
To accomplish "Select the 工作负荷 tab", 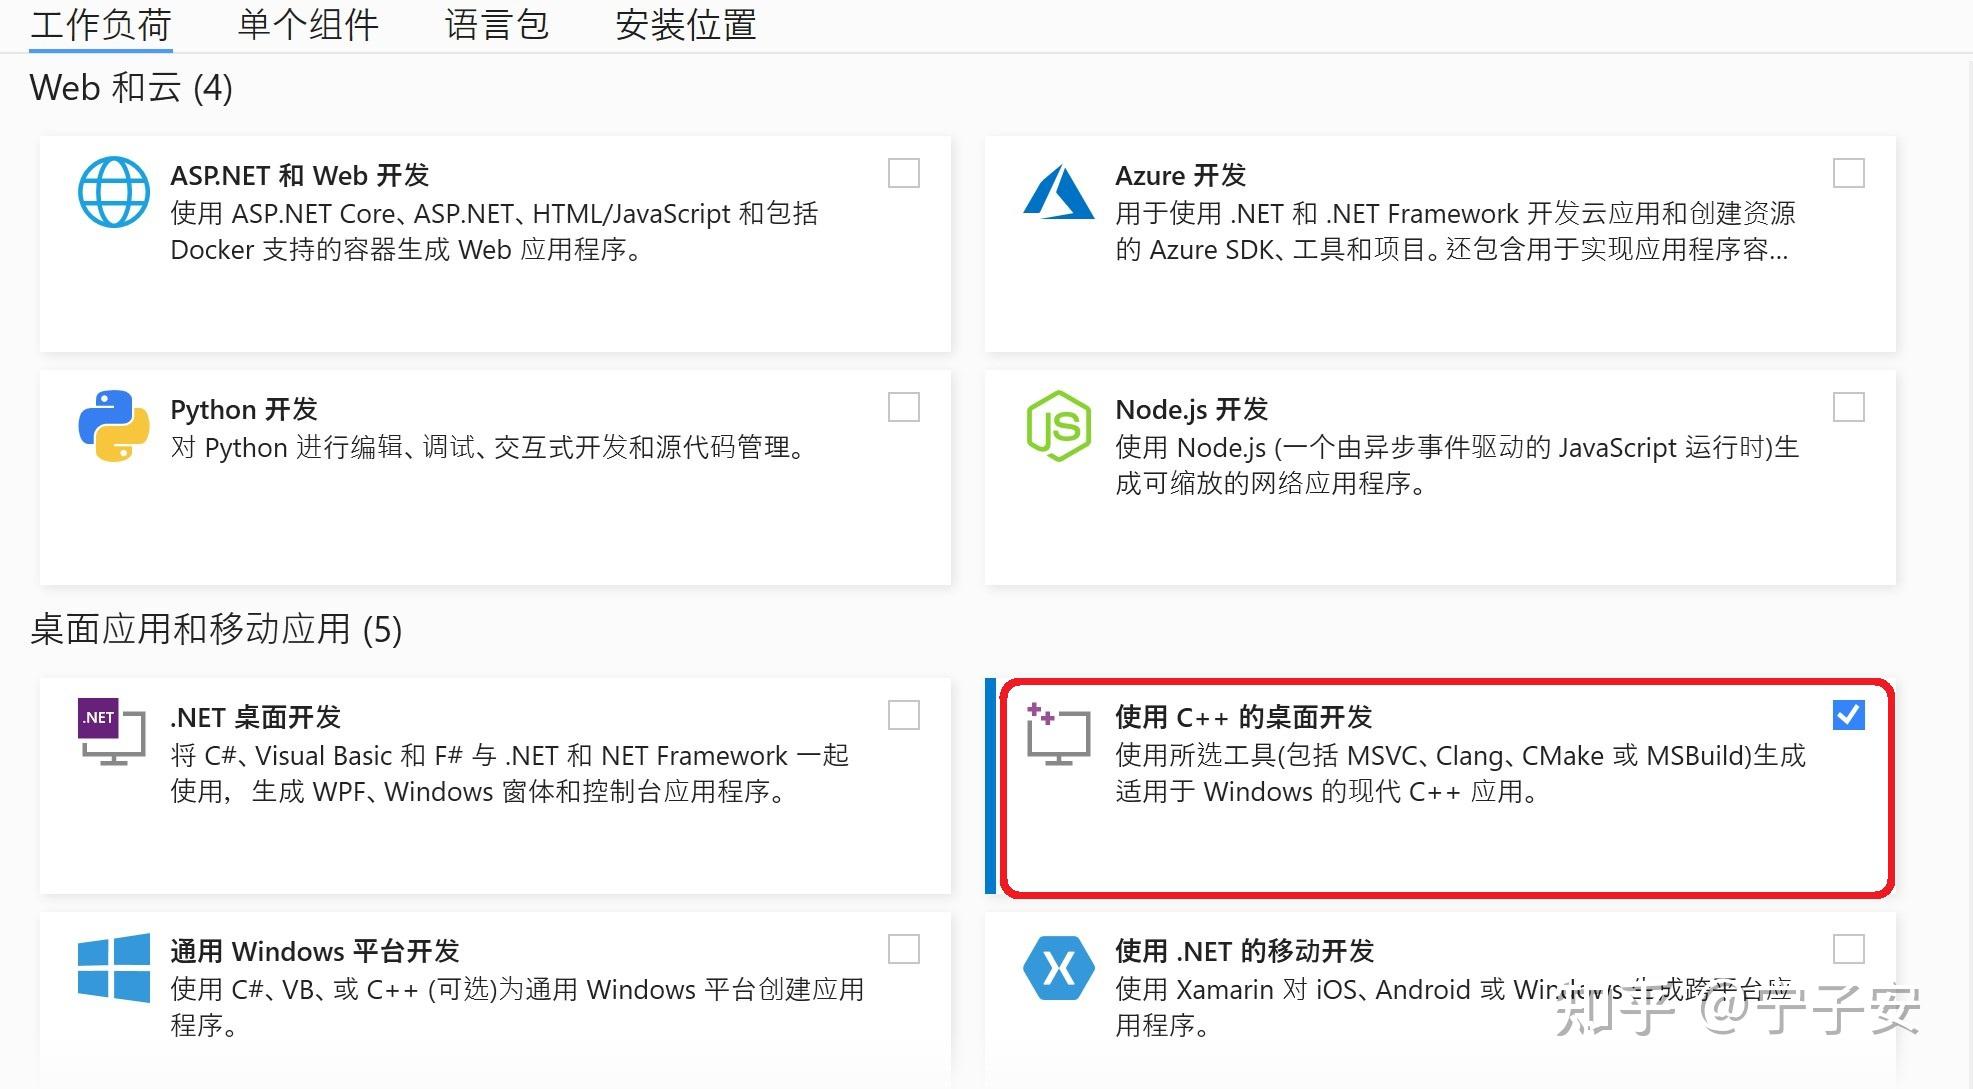I will [x=99, y=24].
